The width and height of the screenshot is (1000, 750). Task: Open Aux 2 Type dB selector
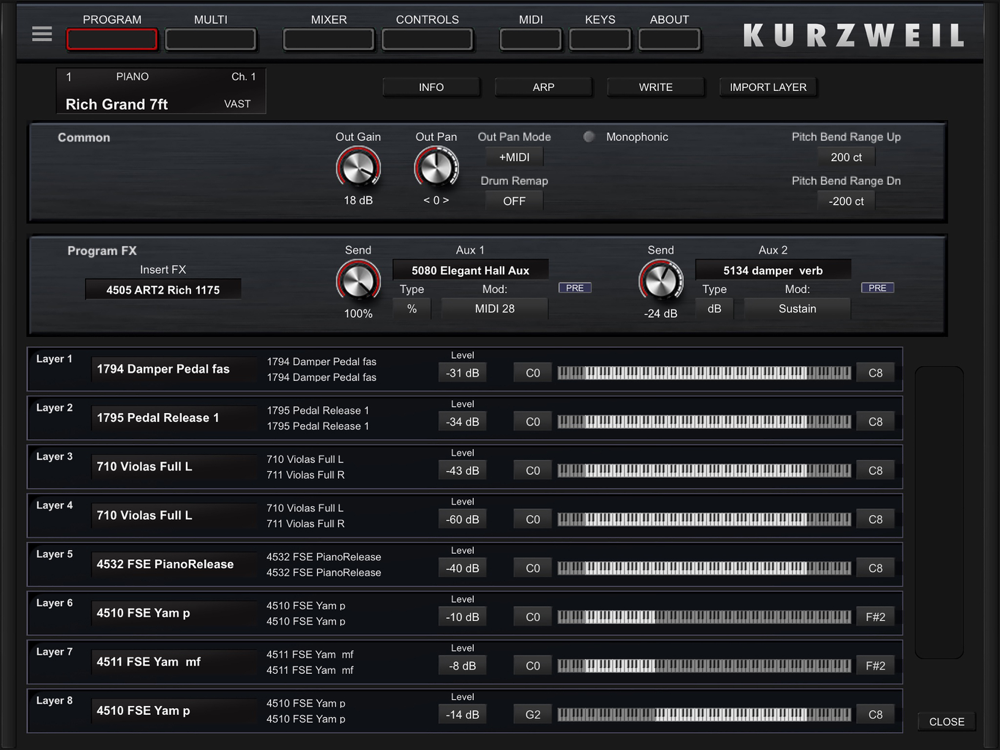coord(714,309)
